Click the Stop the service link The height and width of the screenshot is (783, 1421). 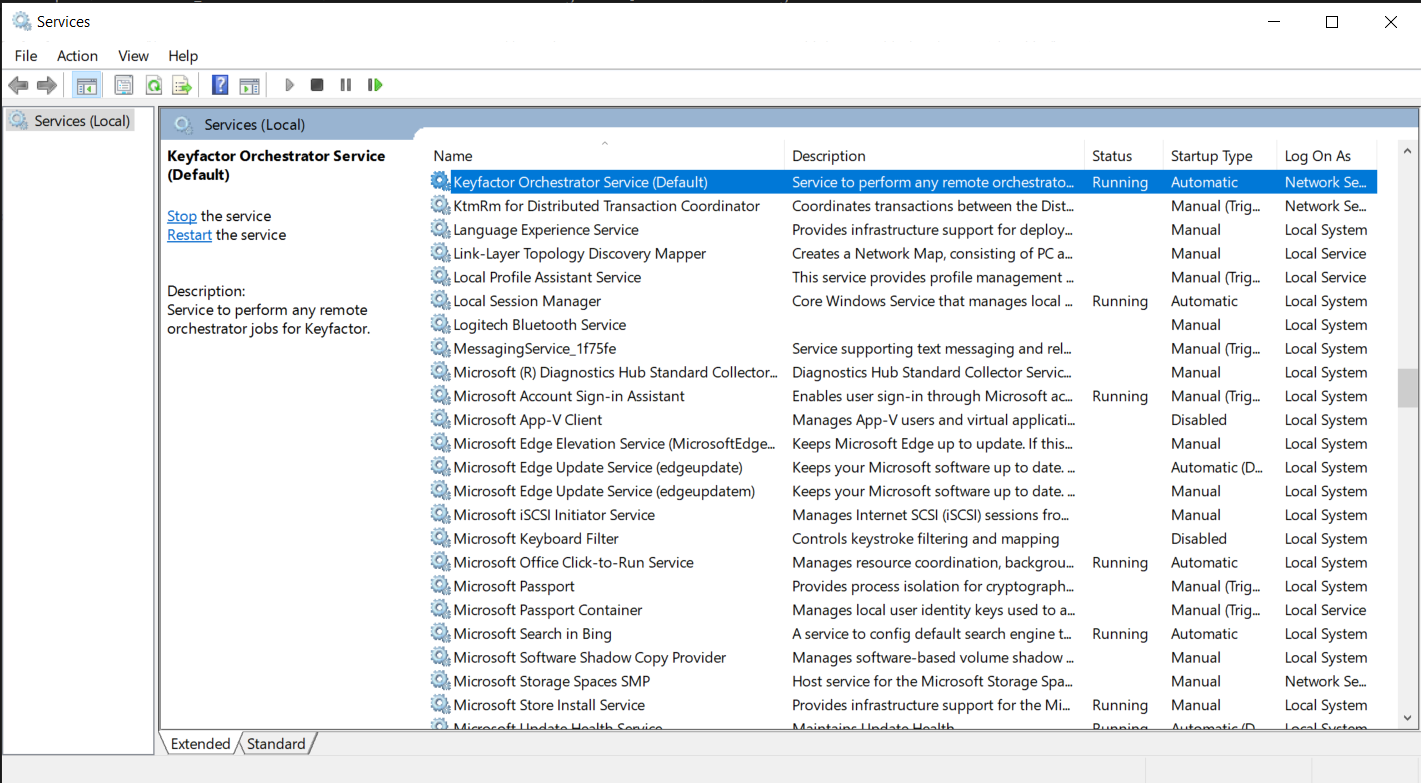coord(182,216)
